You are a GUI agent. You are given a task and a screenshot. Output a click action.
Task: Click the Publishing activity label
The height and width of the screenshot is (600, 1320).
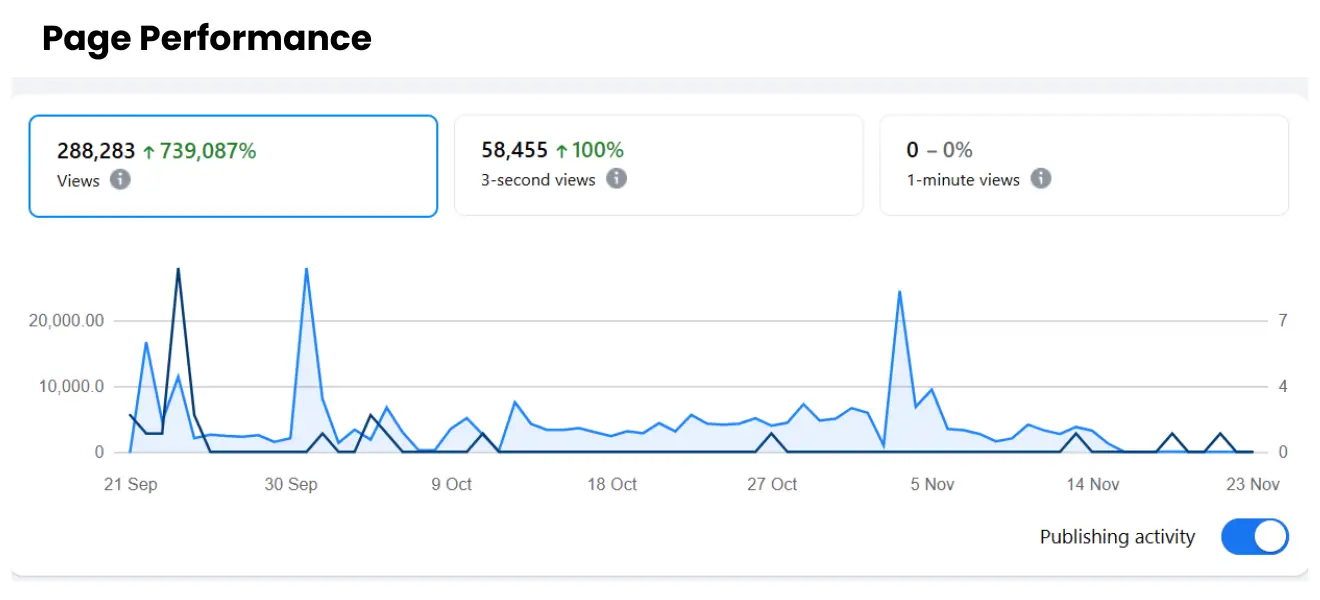[x=1117, y=537]
